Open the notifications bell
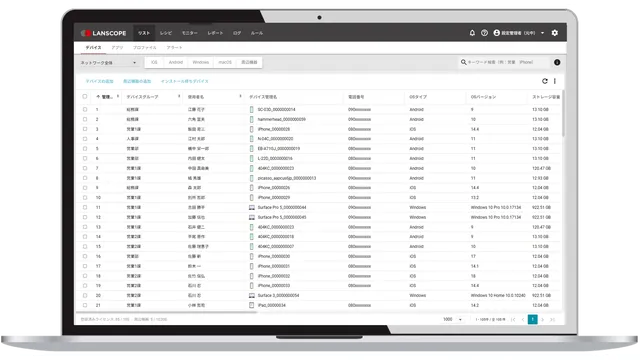The height and width of the screenshot is (360, 640). pos(472,33)
